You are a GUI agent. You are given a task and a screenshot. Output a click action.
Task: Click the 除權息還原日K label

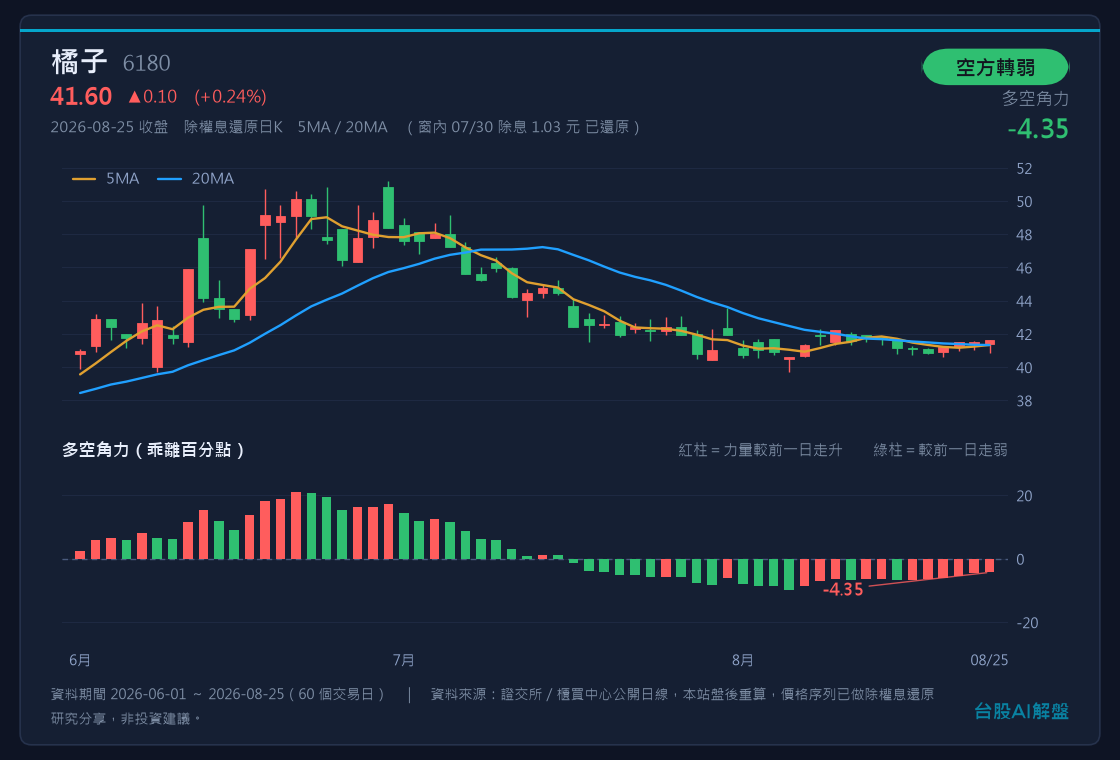[234, 127]
